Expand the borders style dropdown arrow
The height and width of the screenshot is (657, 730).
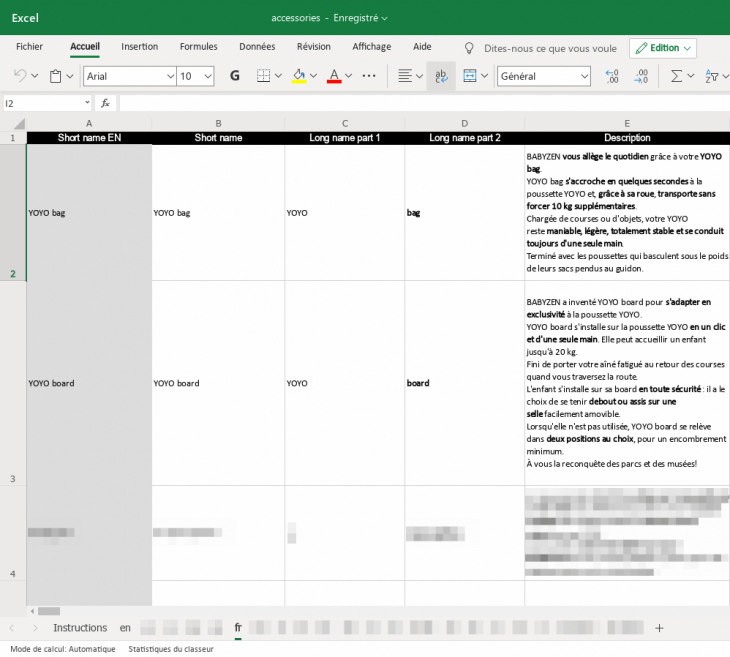coord(278,76)
